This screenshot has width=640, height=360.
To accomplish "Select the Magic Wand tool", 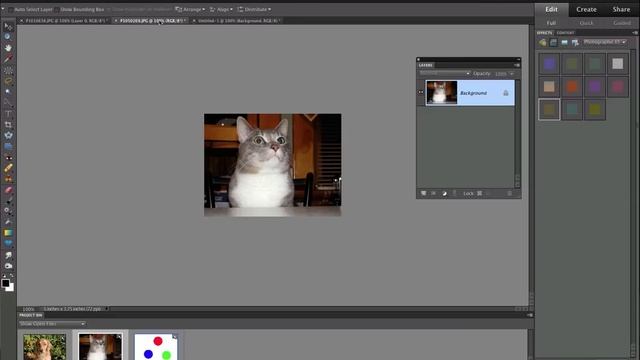I will coord(8,92).
